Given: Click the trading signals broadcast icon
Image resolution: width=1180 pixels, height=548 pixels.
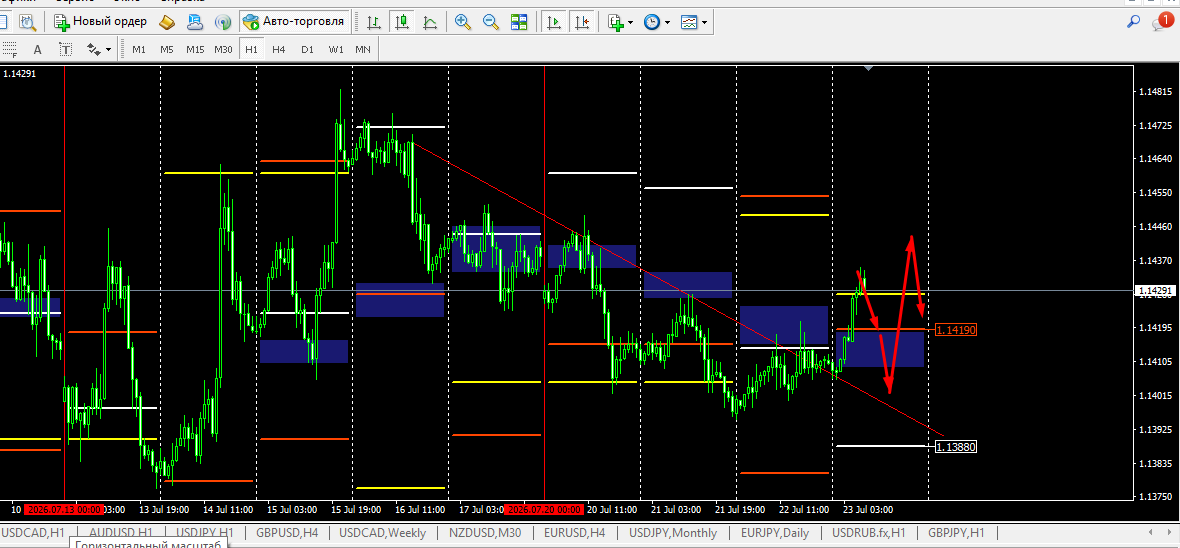Looking at the screenshot, I should (223, 23).
